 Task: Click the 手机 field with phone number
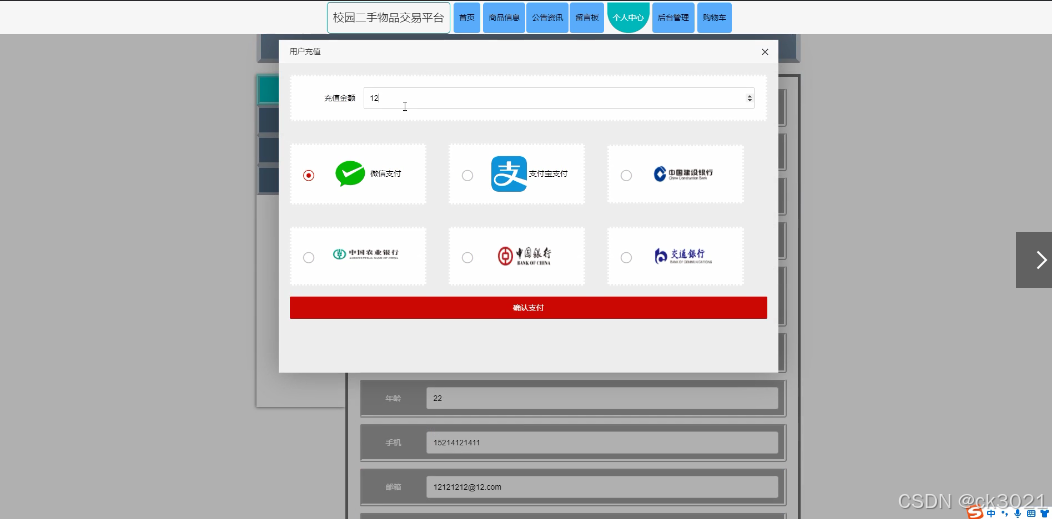point(602,443)
